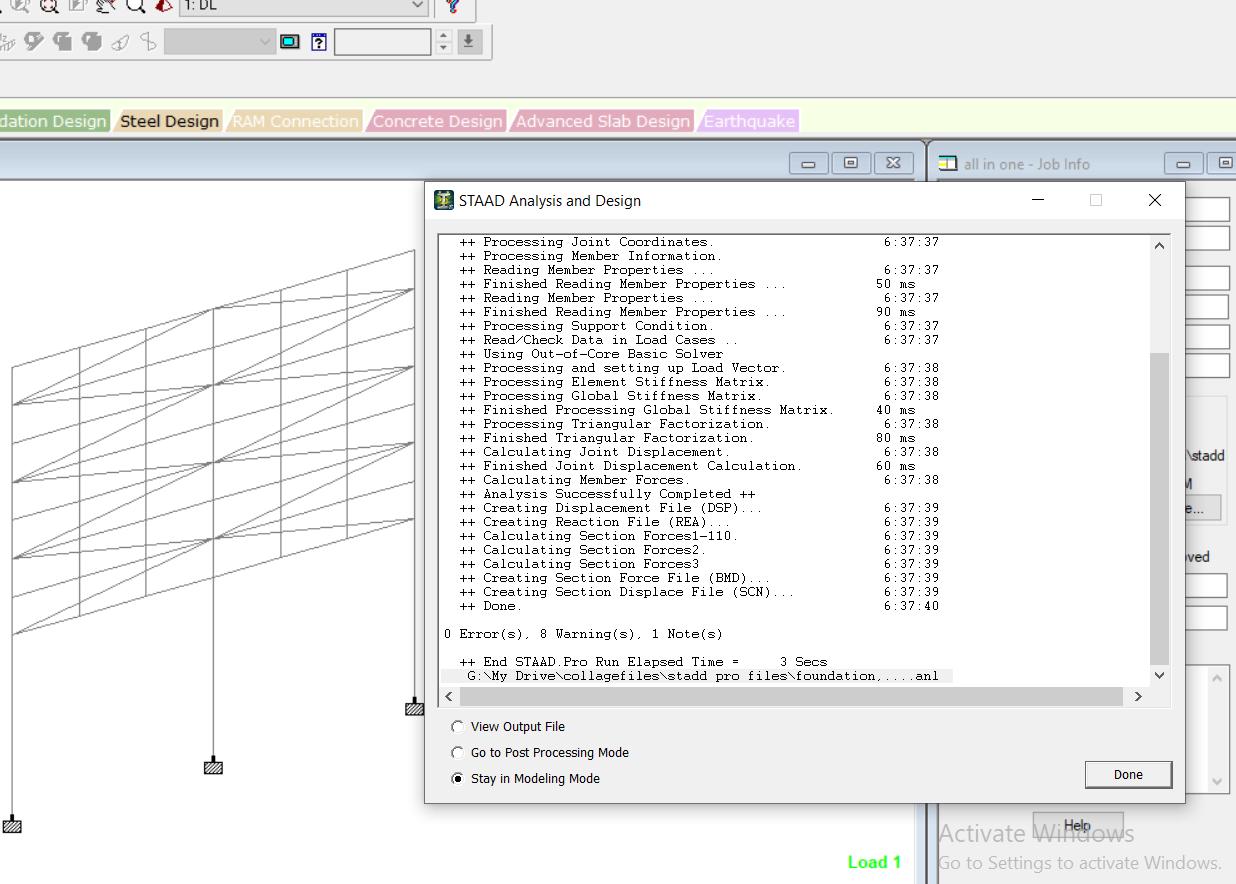The width and height of the screenshot is (1236, 884).
Task: Click the green Load 1 label in model view
Action: click(874, 862)
